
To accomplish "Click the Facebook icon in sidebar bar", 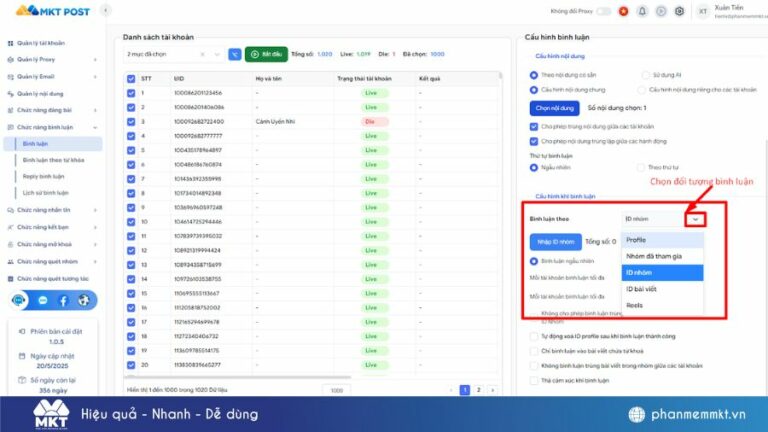I will pos(63,300).
